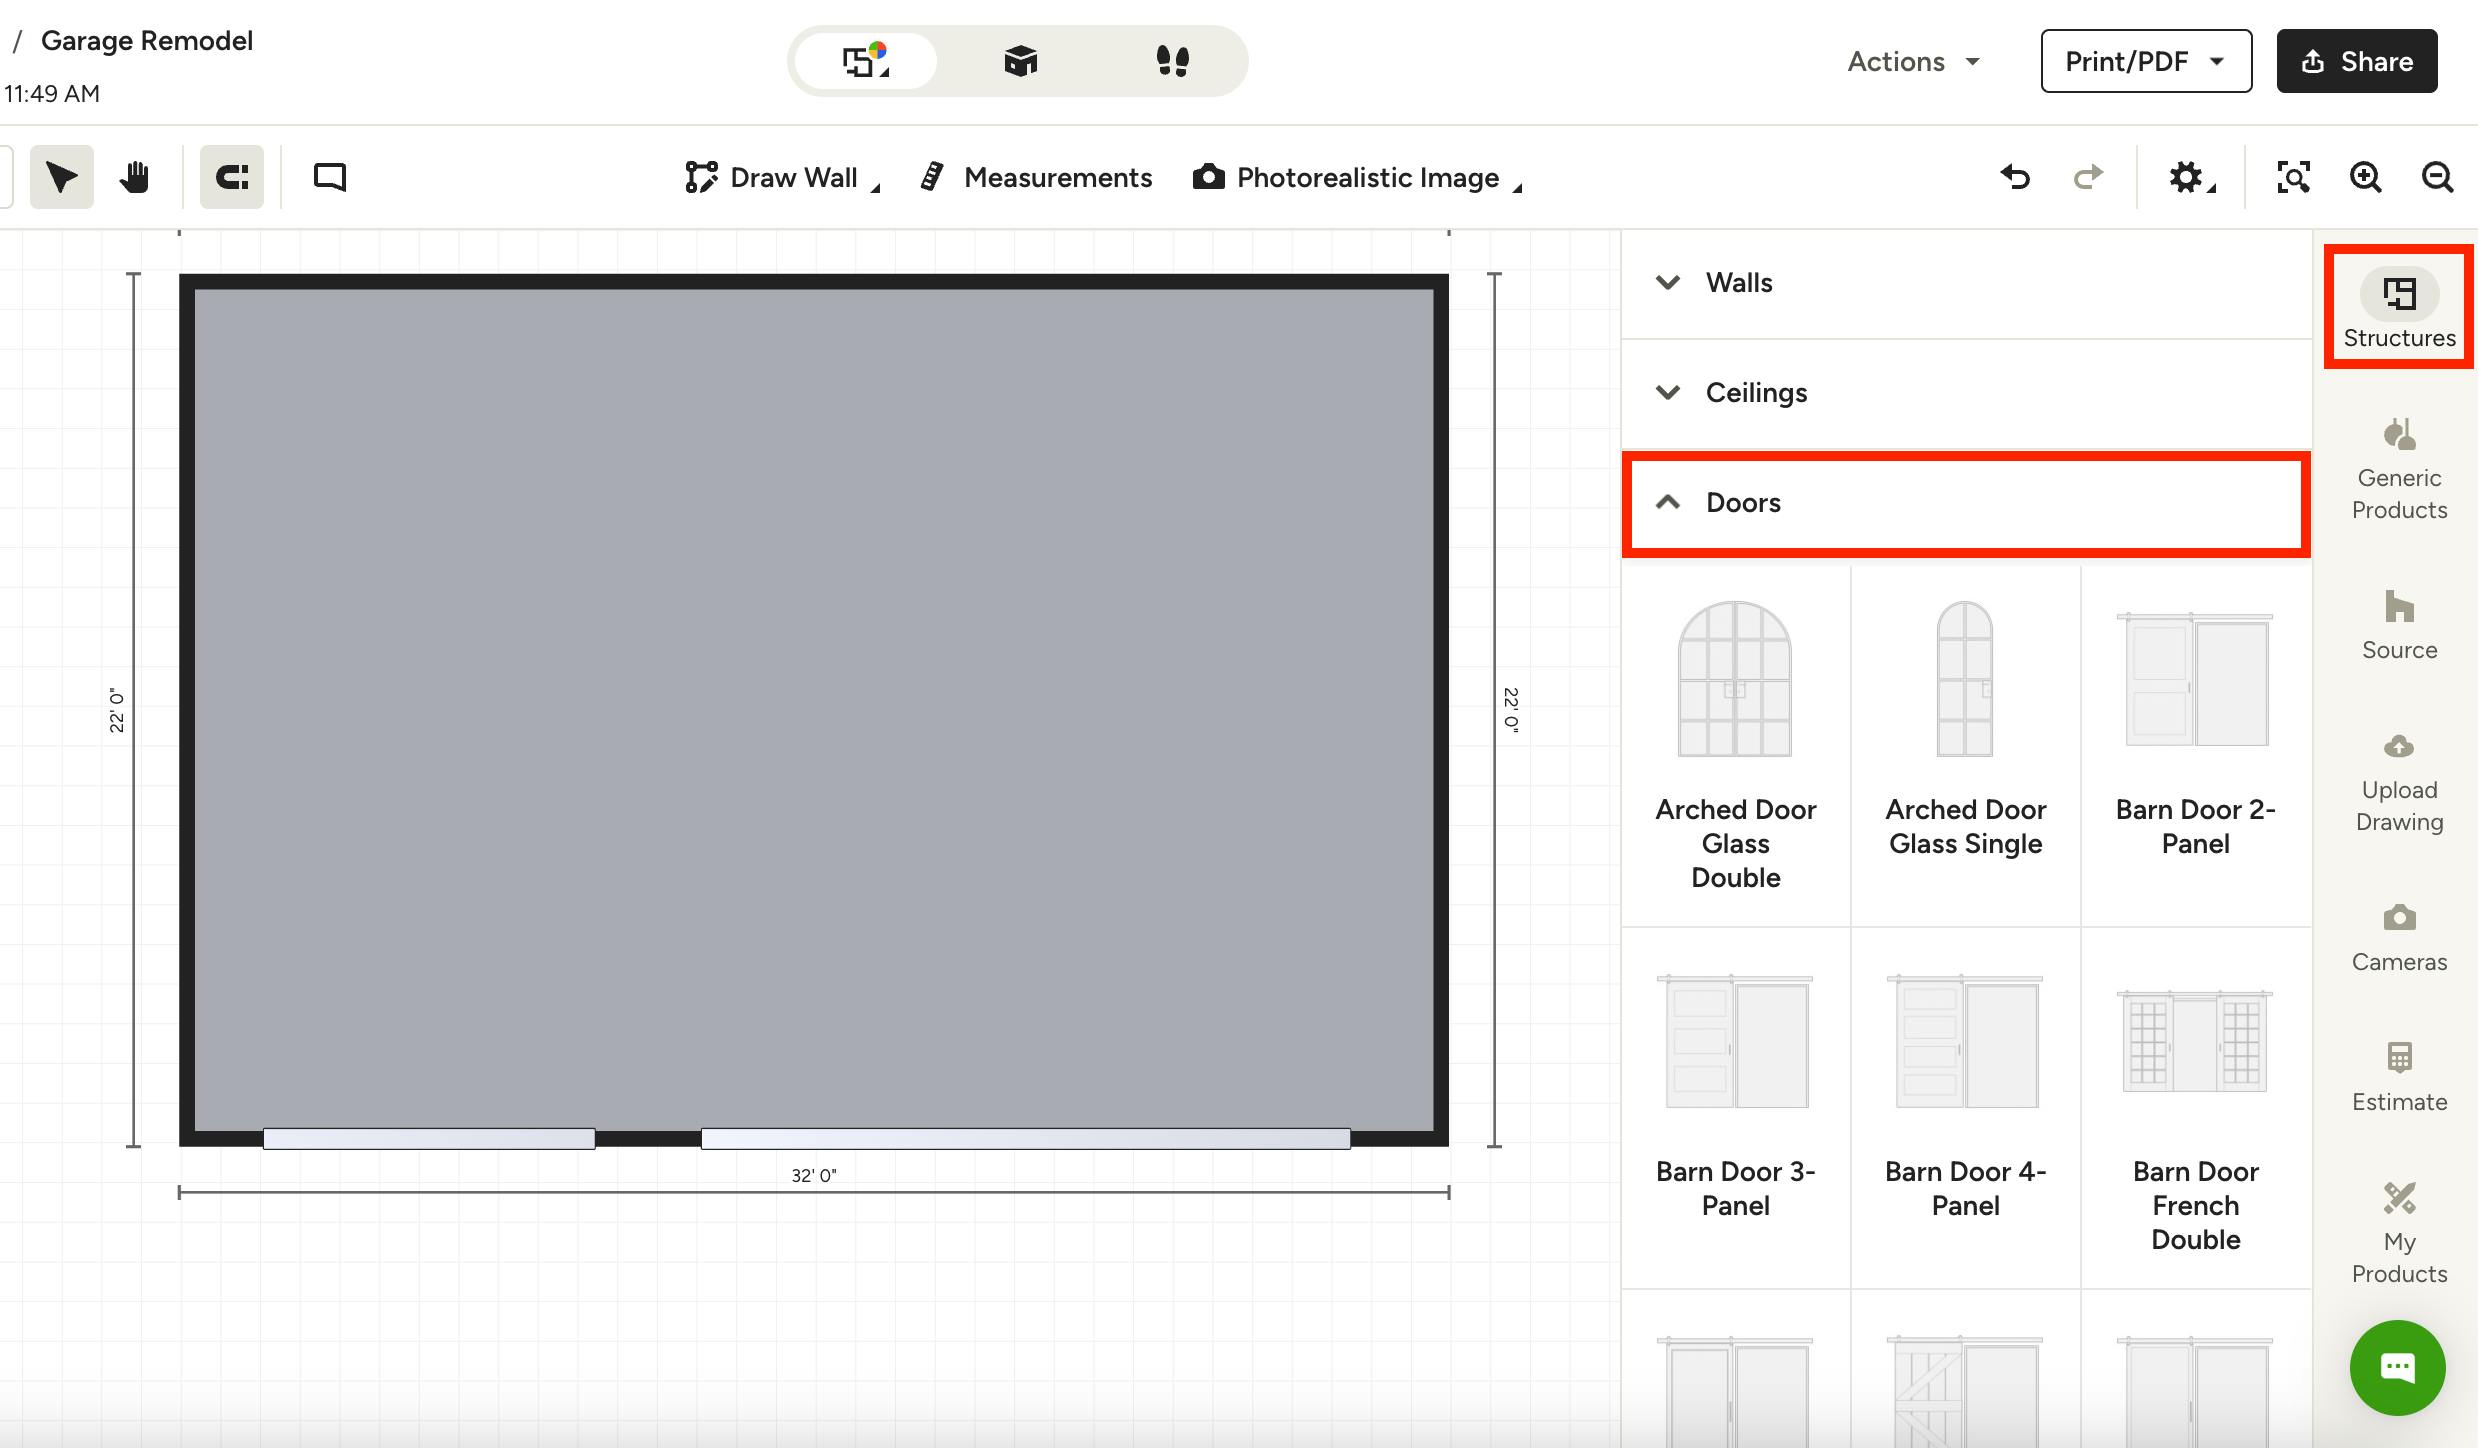Open Photoreal­istic Image options
The image size is (2478, 1448).
pyautogui.click(x=1357, y=177)
